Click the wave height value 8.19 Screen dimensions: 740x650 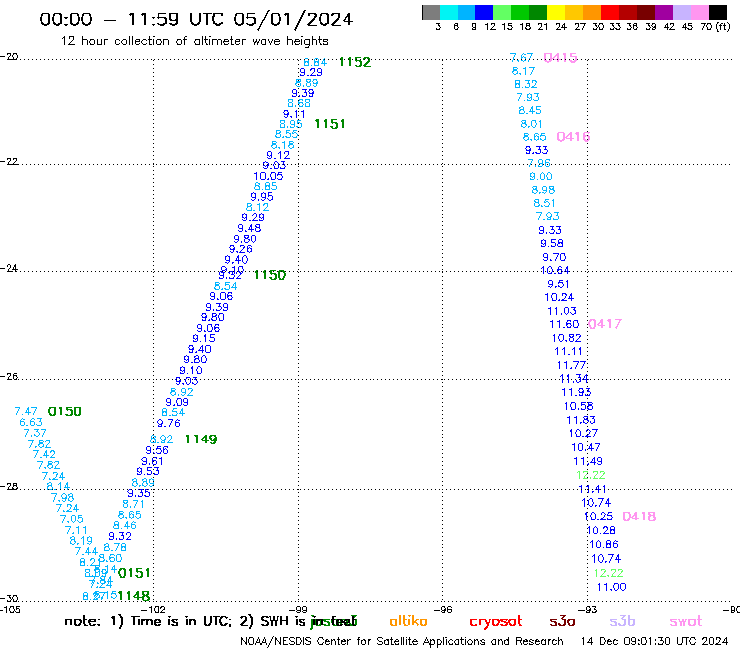click(x=81, y=540)
